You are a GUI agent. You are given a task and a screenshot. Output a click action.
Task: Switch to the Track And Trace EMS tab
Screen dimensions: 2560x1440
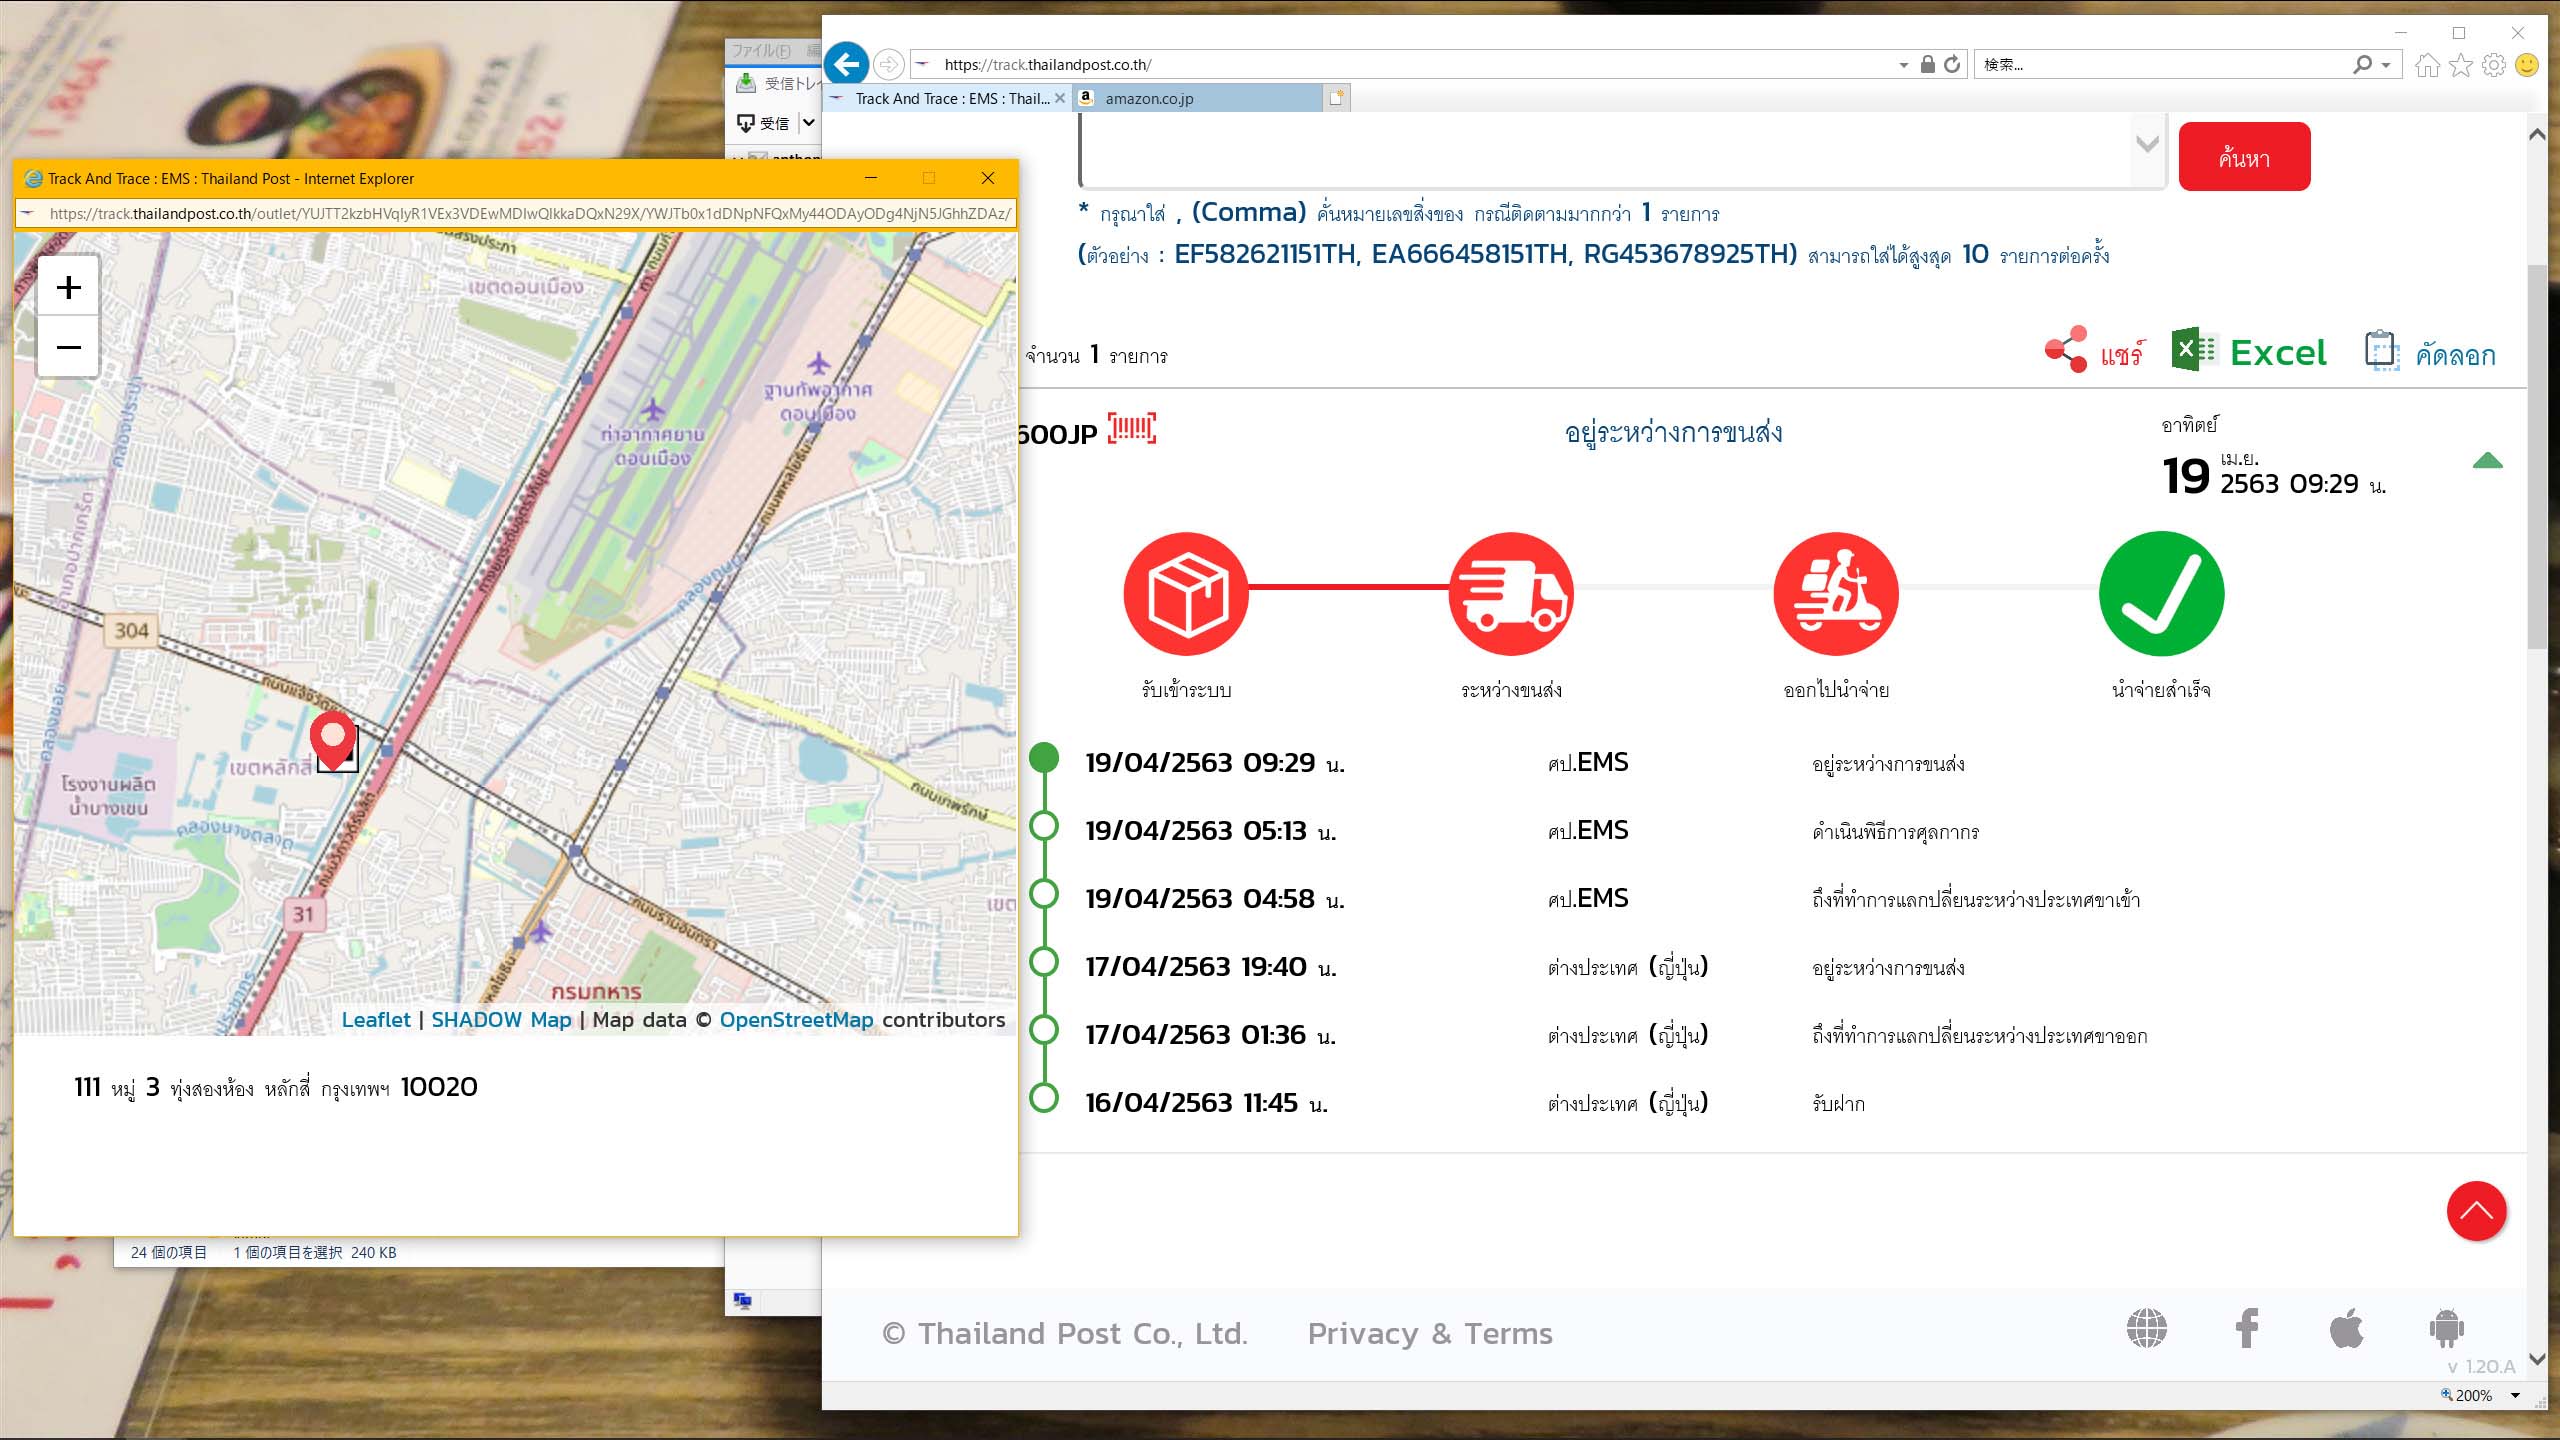[x=948, y=98]
